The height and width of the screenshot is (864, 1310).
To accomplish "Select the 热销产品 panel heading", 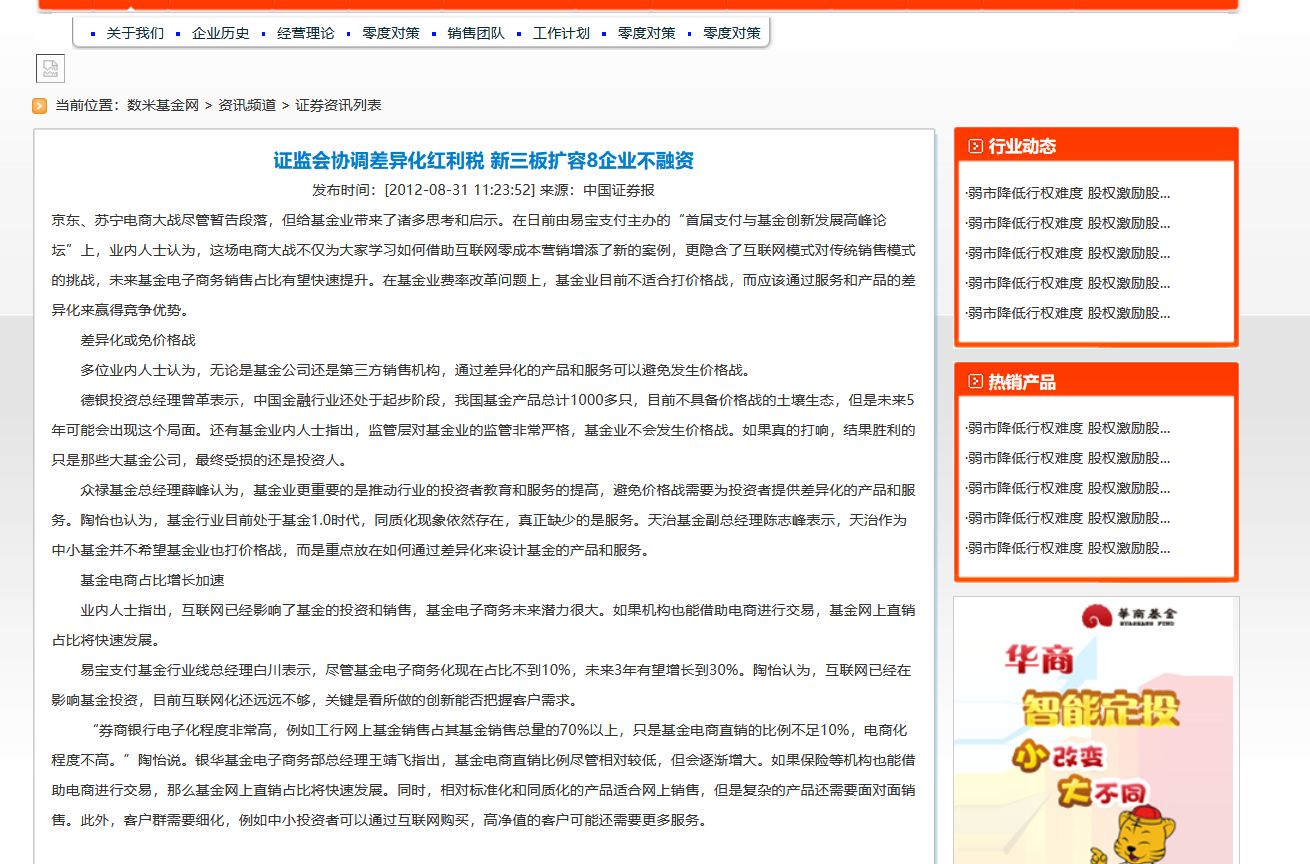I will tap(1022, 382).
